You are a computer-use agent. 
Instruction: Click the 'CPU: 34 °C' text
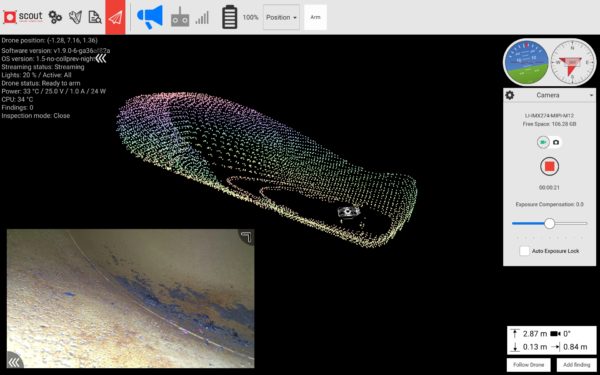(17, 99)
